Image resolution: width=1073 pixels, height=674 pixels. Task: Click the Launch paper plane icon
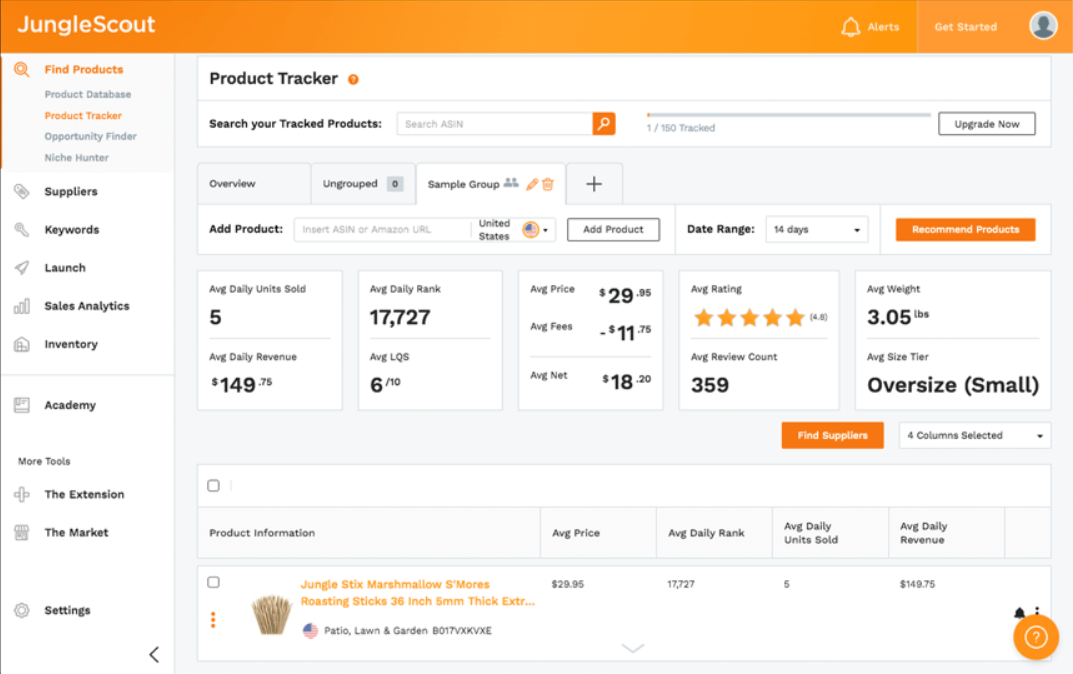[x=22, y=268]
